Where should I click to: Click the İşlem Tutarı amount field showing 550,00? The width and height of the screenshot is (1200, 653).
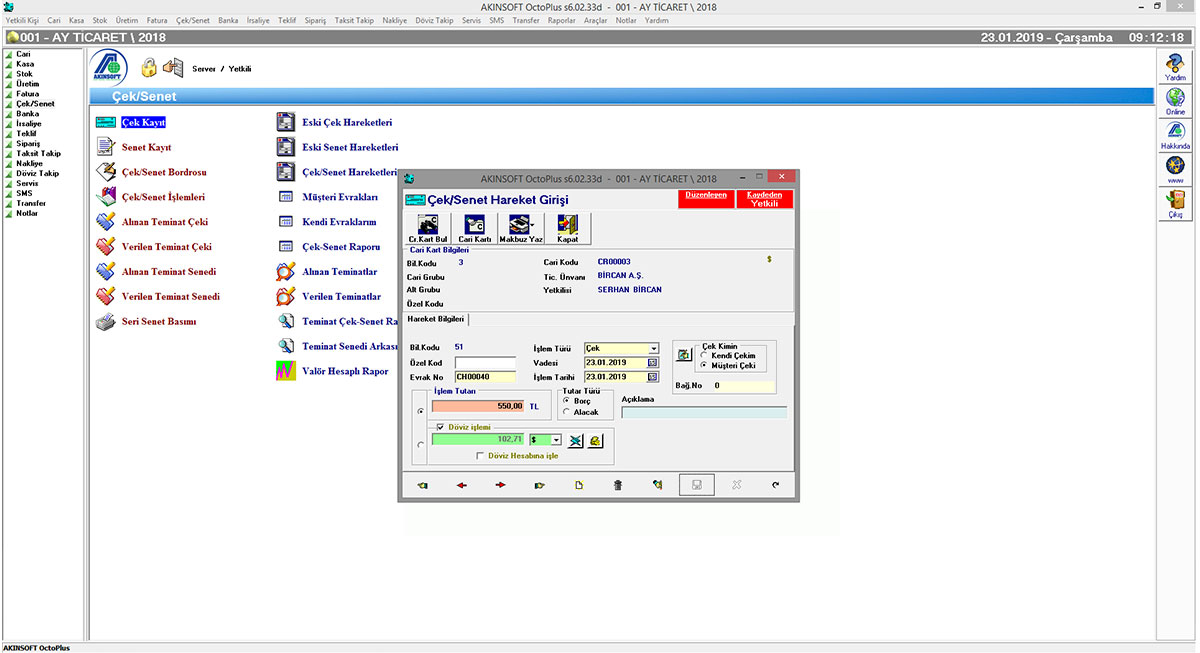478,407
